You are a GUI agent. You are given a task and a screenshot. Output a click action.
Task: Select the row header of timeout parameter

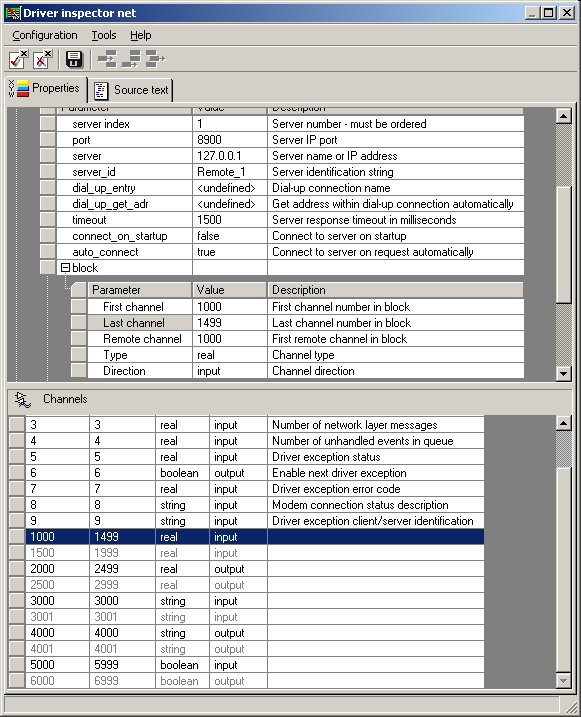[x=48, y=220]
